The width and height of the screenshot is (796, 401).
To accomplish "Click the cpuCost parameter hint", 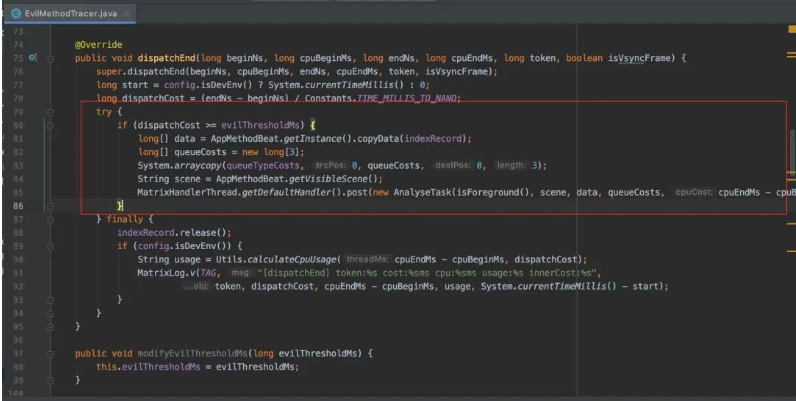I will 693,192.
